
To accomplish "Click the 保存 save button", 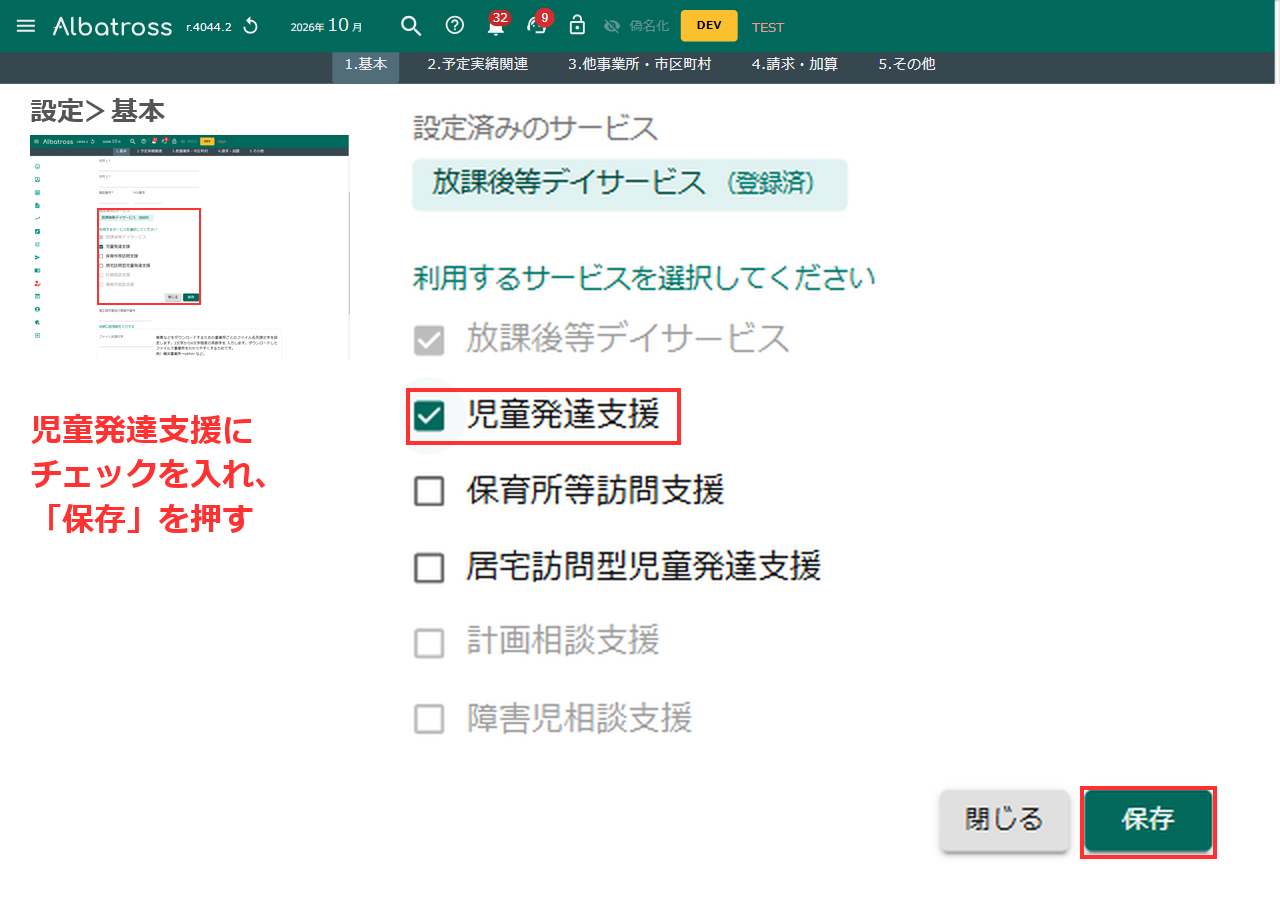I will tap(1148, 820).
